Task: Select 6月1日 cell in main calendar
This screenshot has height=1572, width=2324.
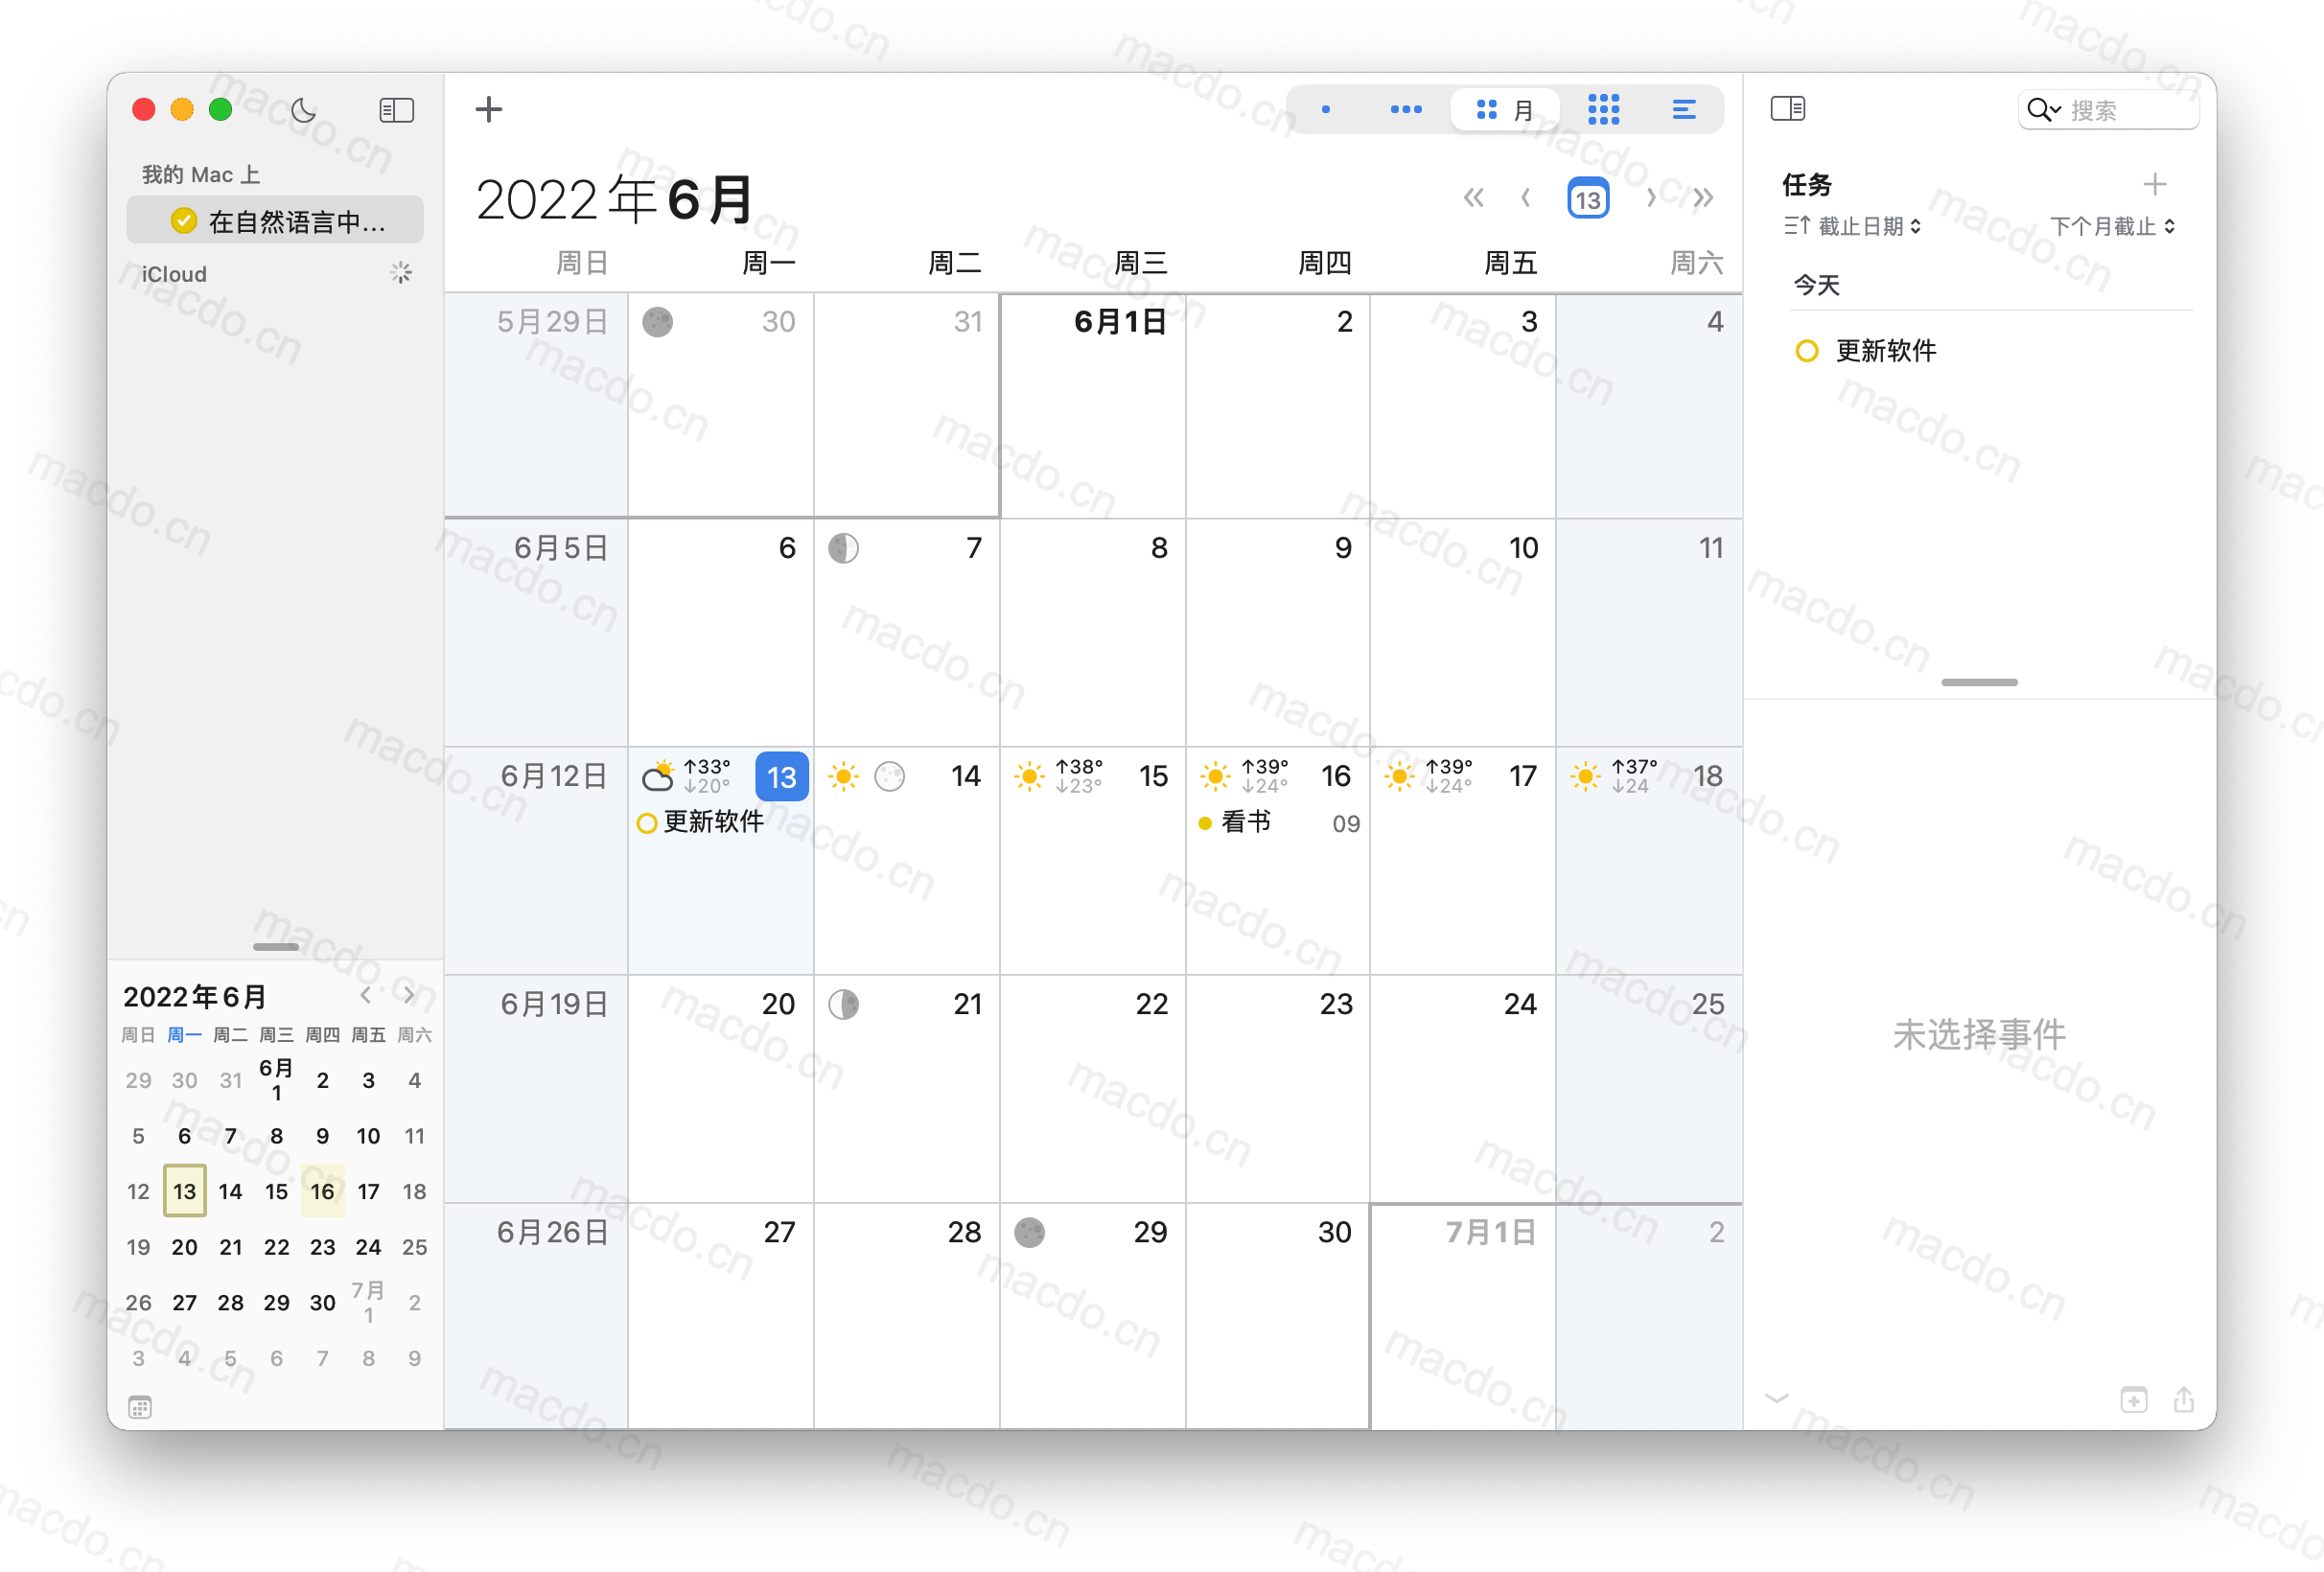Action: click(1093, 406)
